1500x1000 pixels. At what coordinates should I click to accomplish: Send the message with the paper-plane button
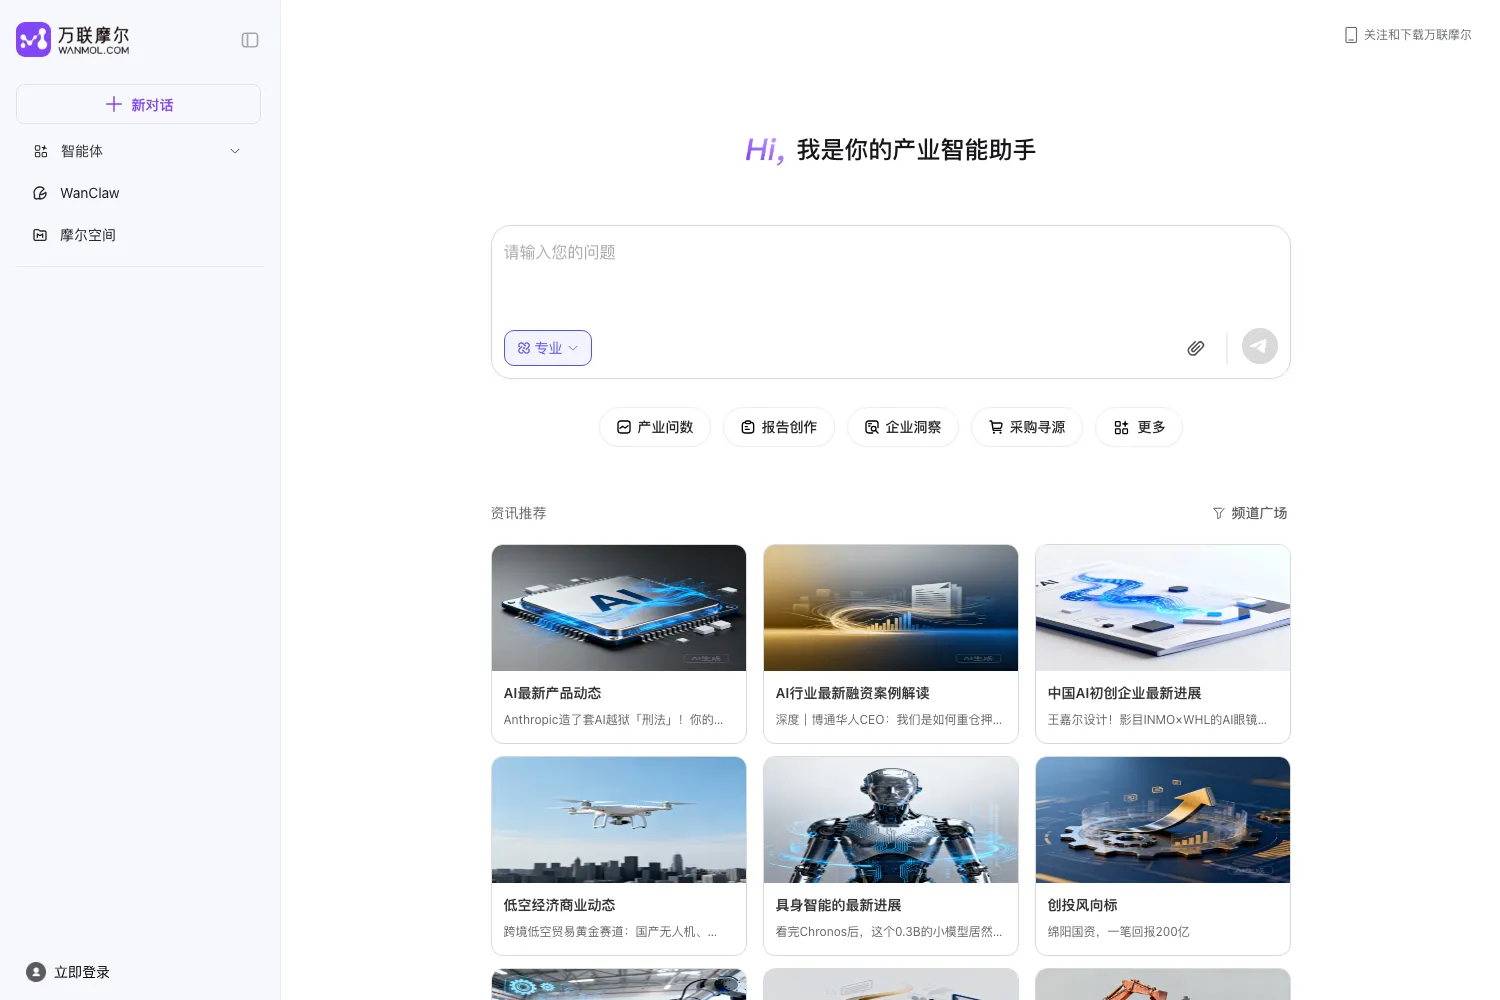click(x=1260, y=346)
